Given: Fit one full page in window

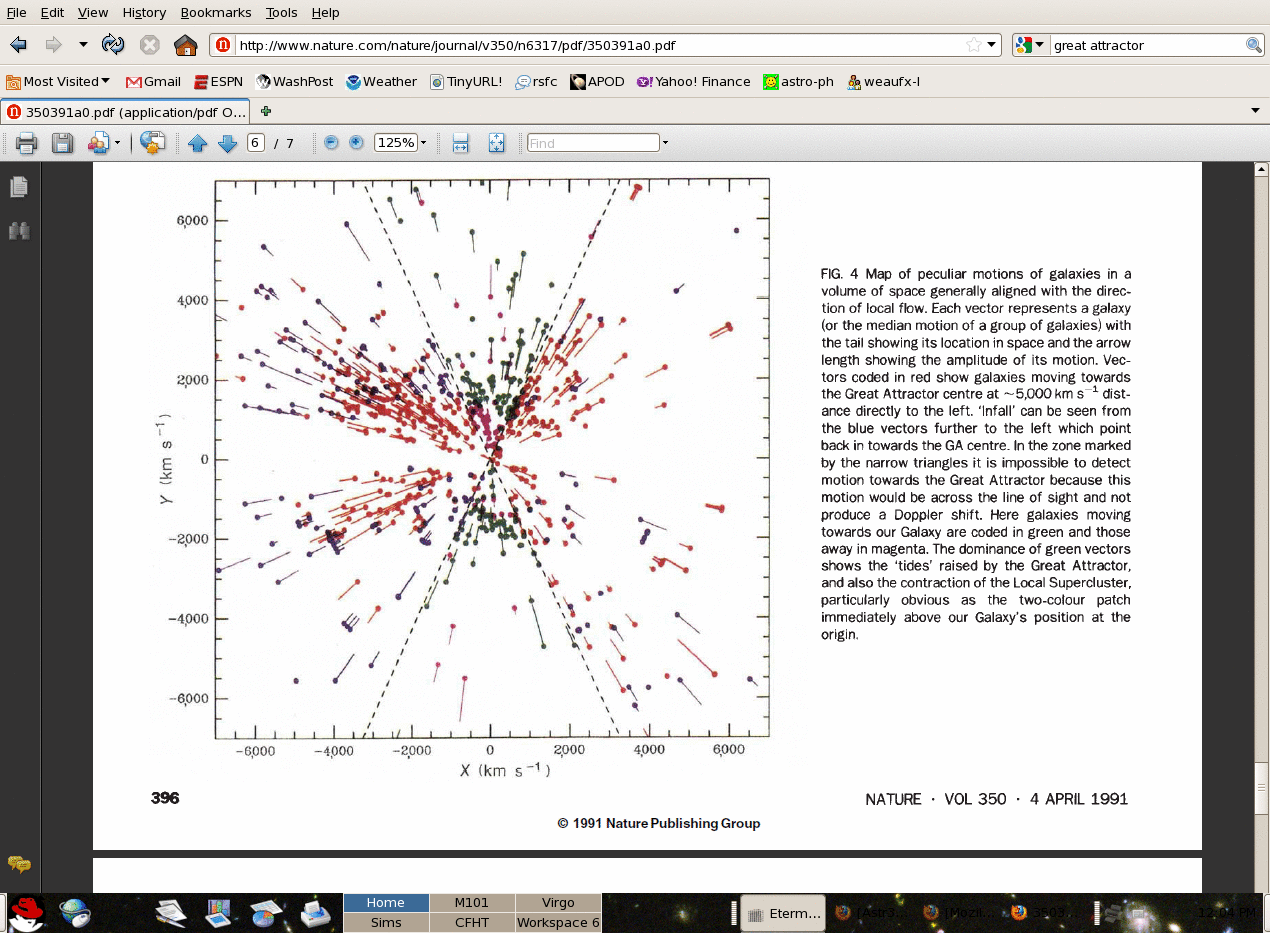Looking at the screenshot, I should pos(496,143).
